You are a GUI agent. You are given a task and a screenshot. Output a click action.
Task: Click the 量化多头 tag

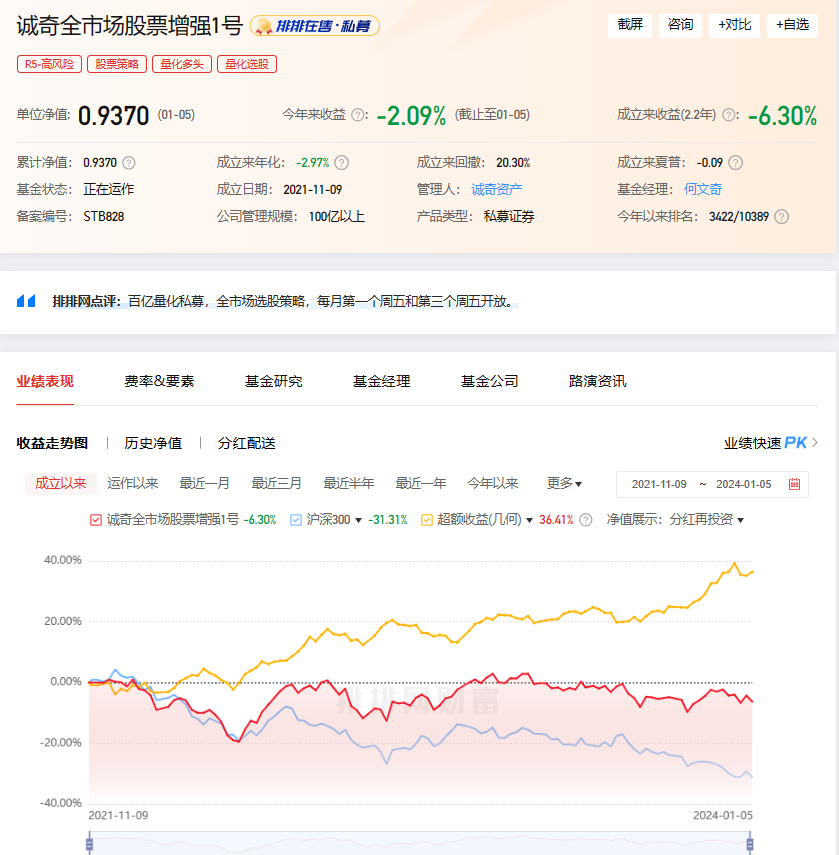182,64
